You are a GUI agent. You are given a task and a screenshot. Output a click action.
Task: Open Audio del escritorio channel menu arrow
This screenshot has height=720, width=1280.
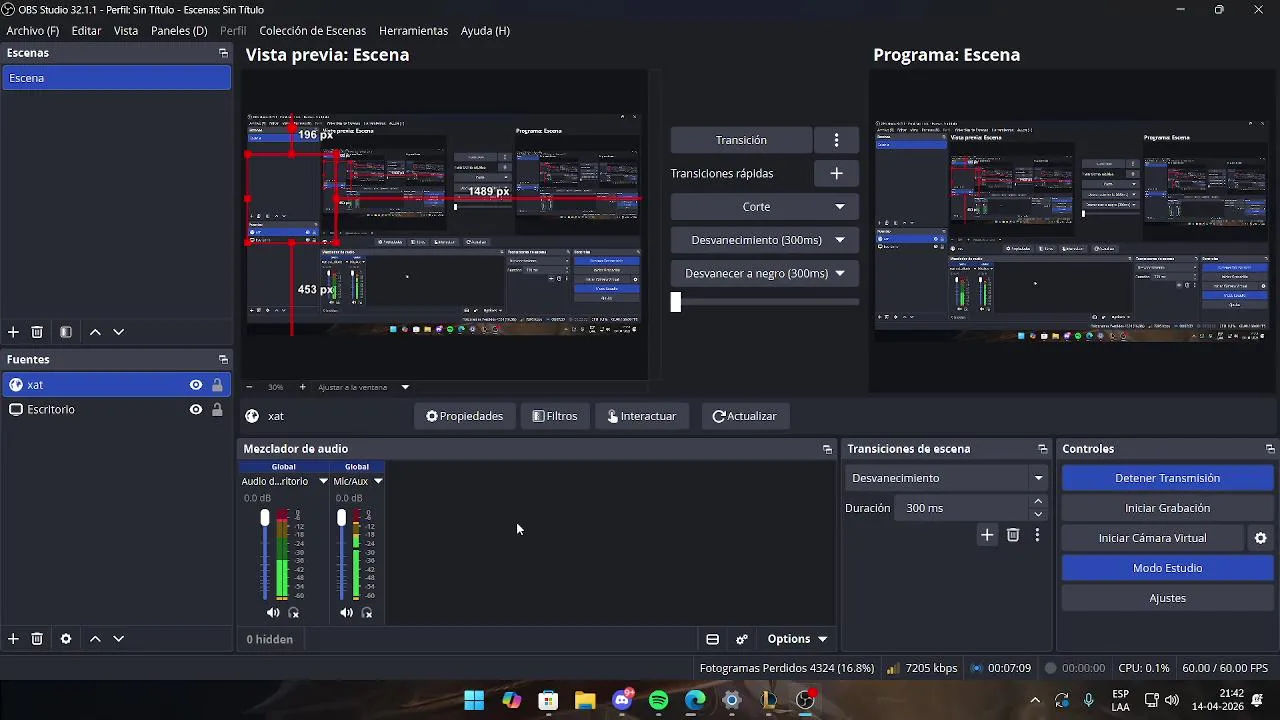point(323,481)
